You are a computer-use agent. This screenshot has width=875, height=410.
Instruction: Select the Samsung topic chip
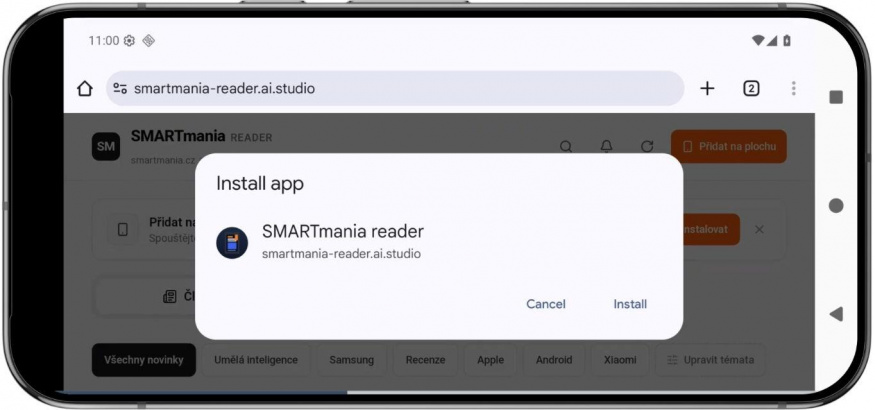point(352,360)
